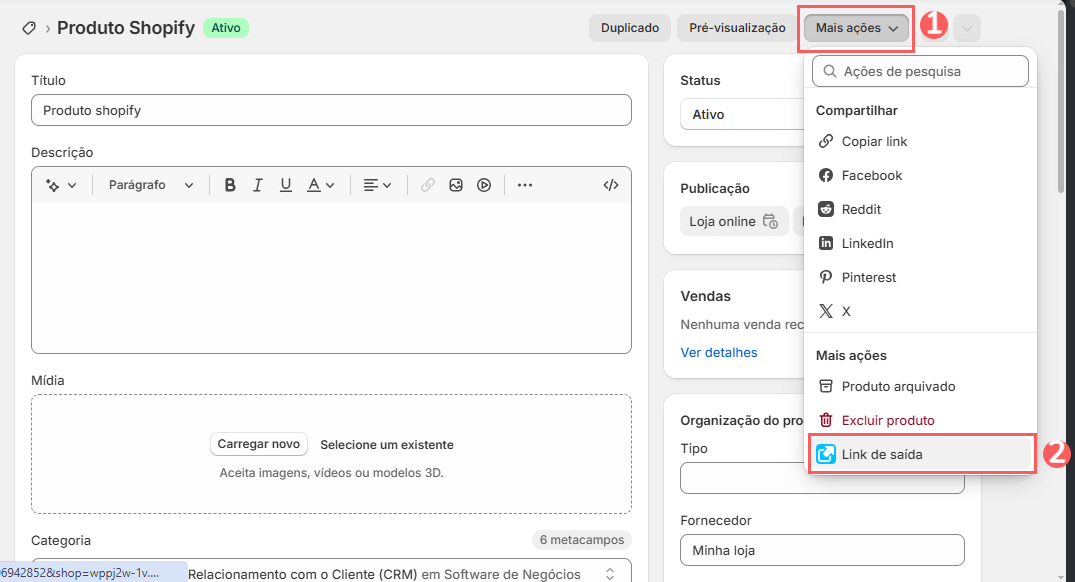
Task: Click the insert link icon in editor
Action: [x=428, y=185]
